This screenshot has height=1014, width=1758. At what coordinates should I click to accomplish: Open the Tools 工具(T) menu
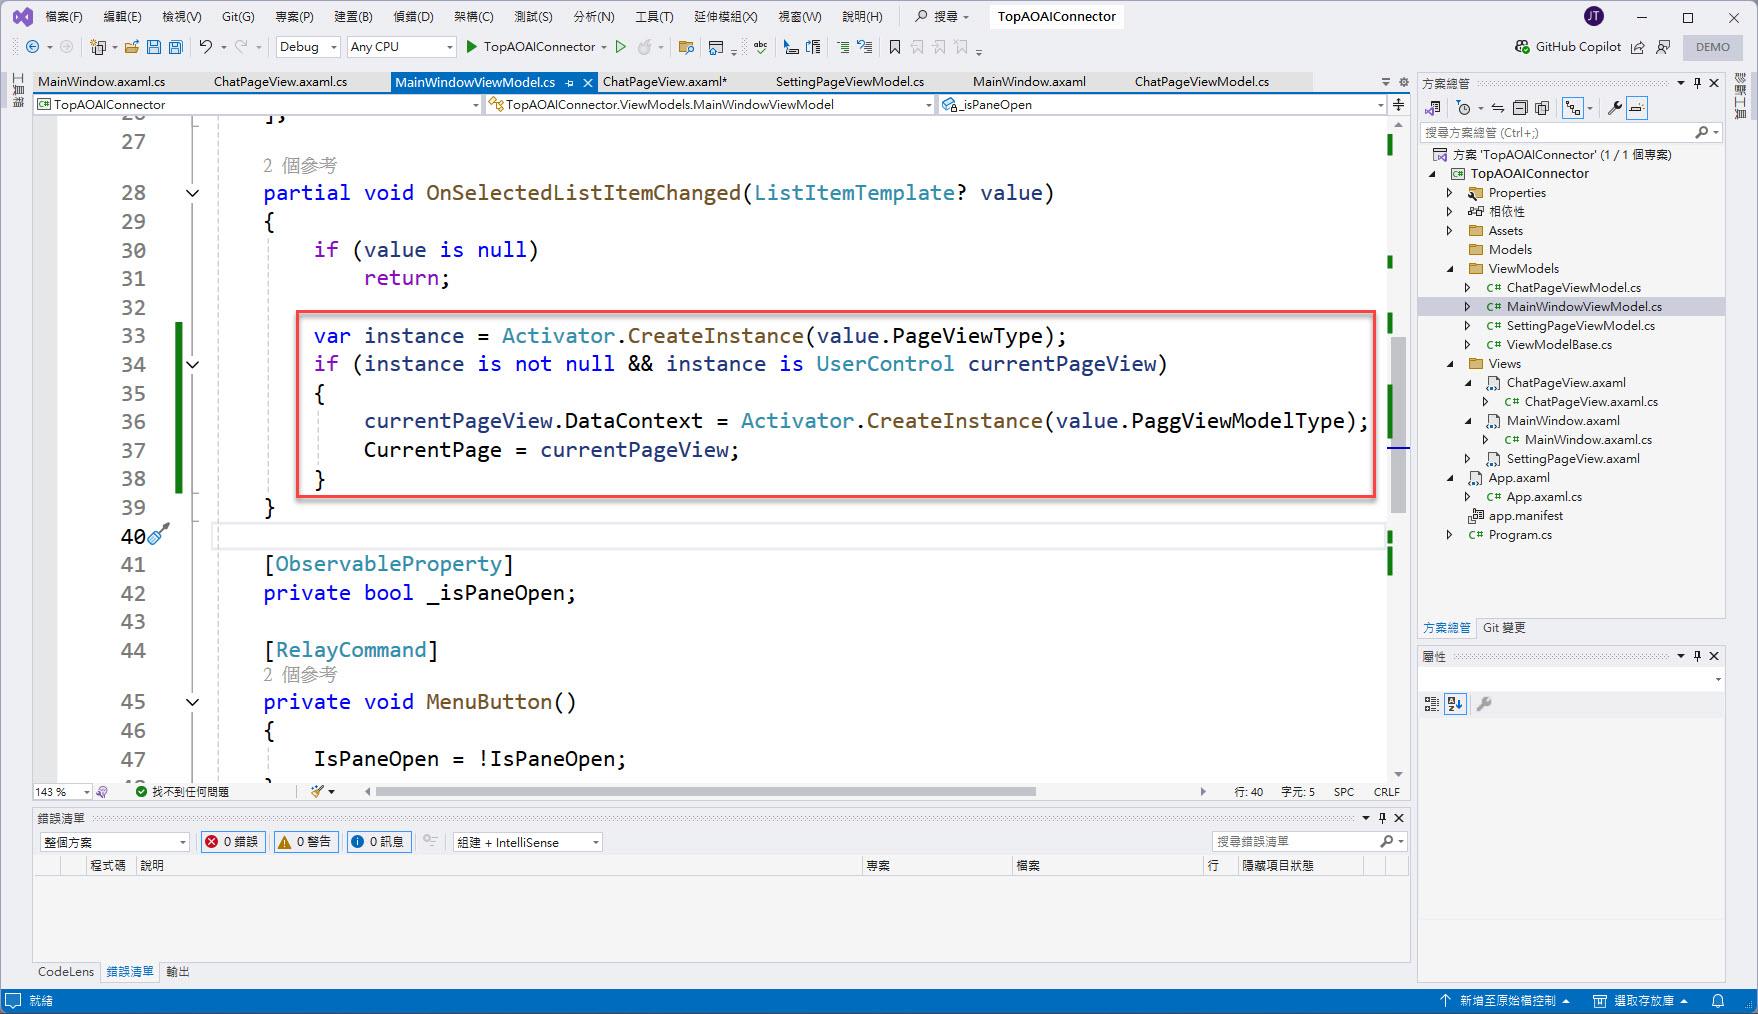(x=654, y=17)
